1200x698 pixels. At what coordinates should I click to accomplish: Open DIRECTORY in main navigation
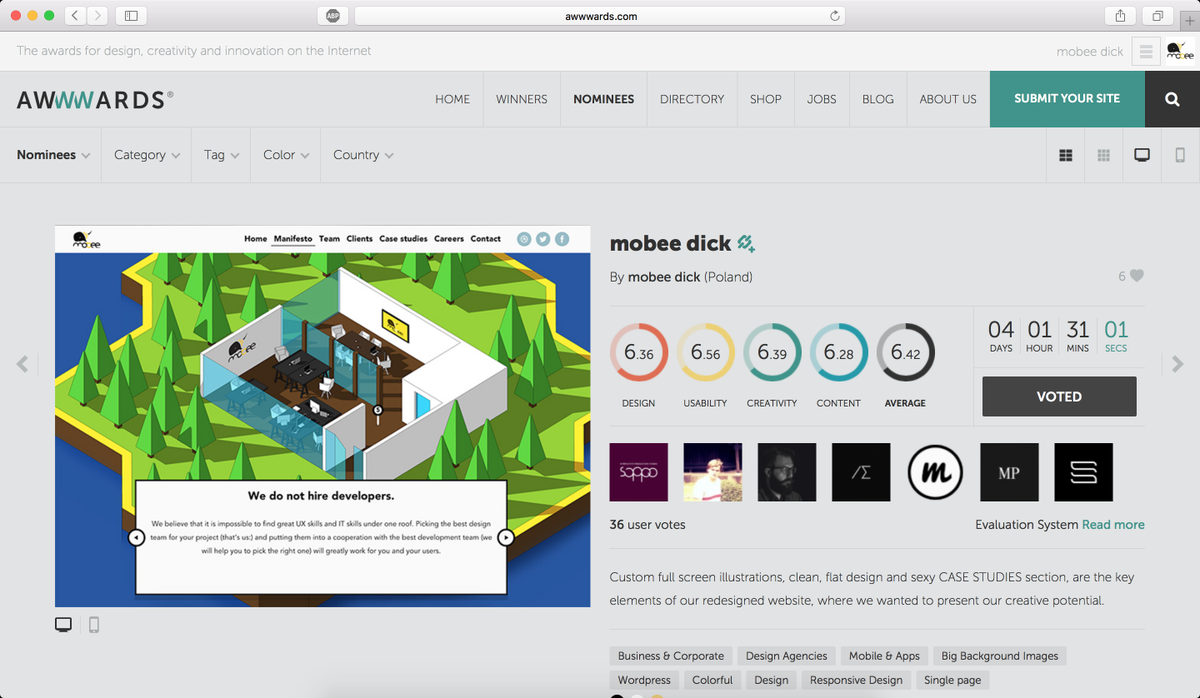692,99
